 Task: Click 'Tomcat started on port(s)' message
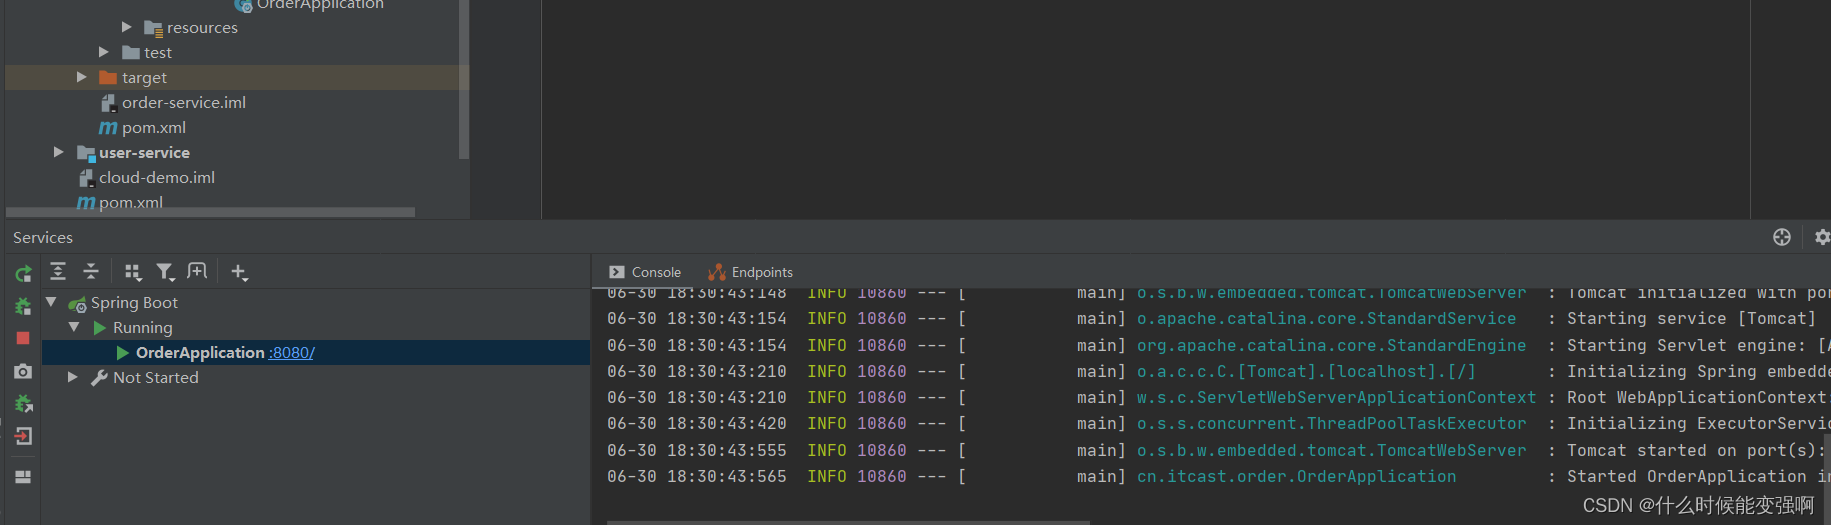[1696, 450]
